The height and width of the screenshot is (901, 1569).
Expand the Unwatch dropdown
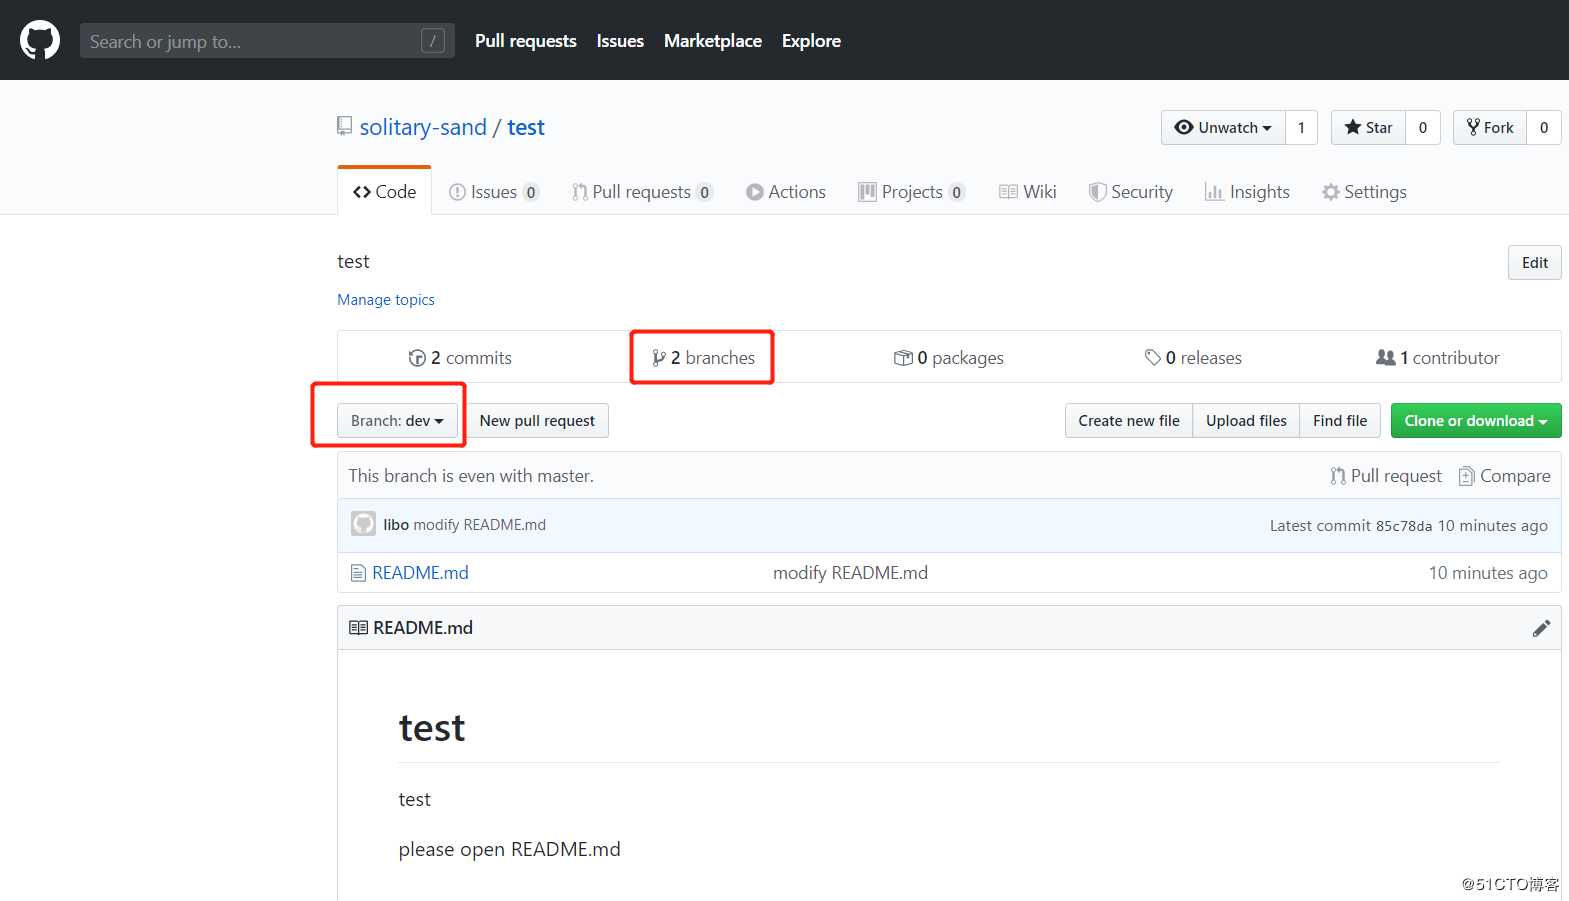(1223, 127)
